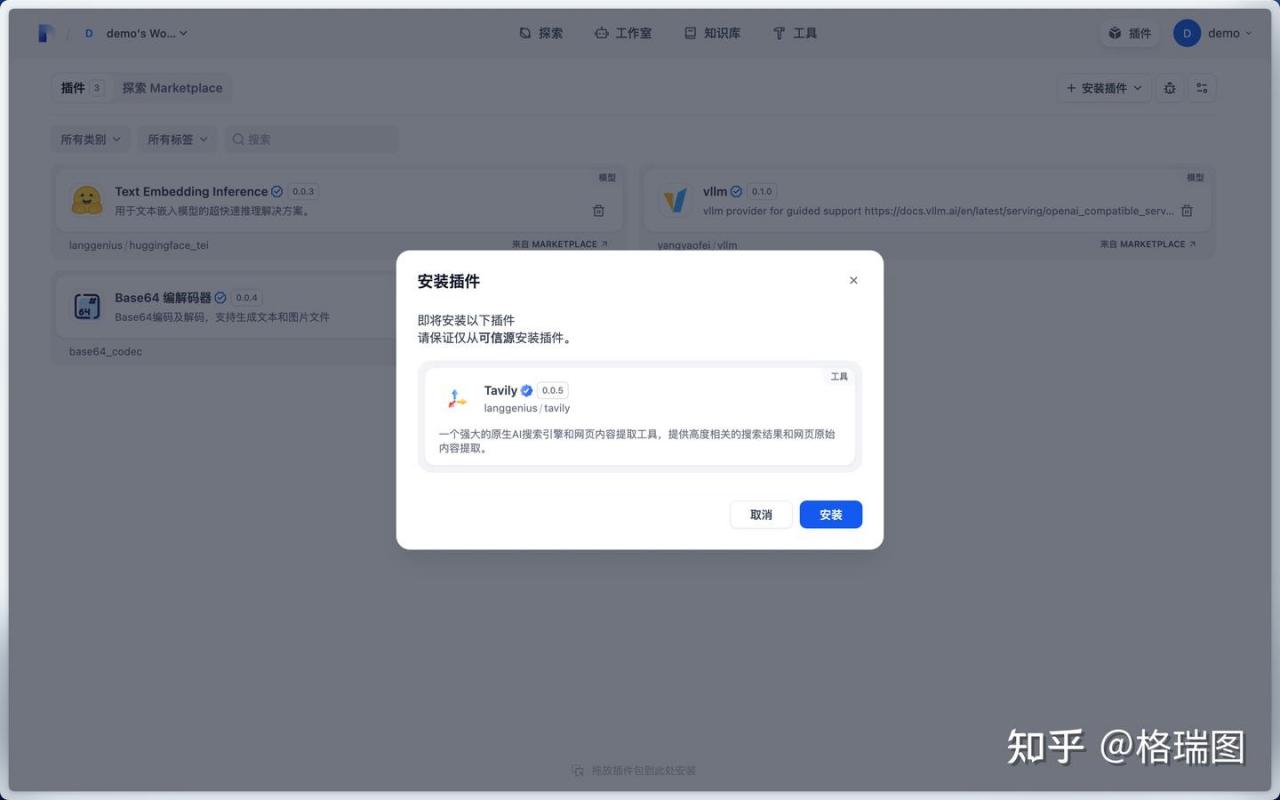Click the 工具 tag on Tavily card

tap(839, 377)
